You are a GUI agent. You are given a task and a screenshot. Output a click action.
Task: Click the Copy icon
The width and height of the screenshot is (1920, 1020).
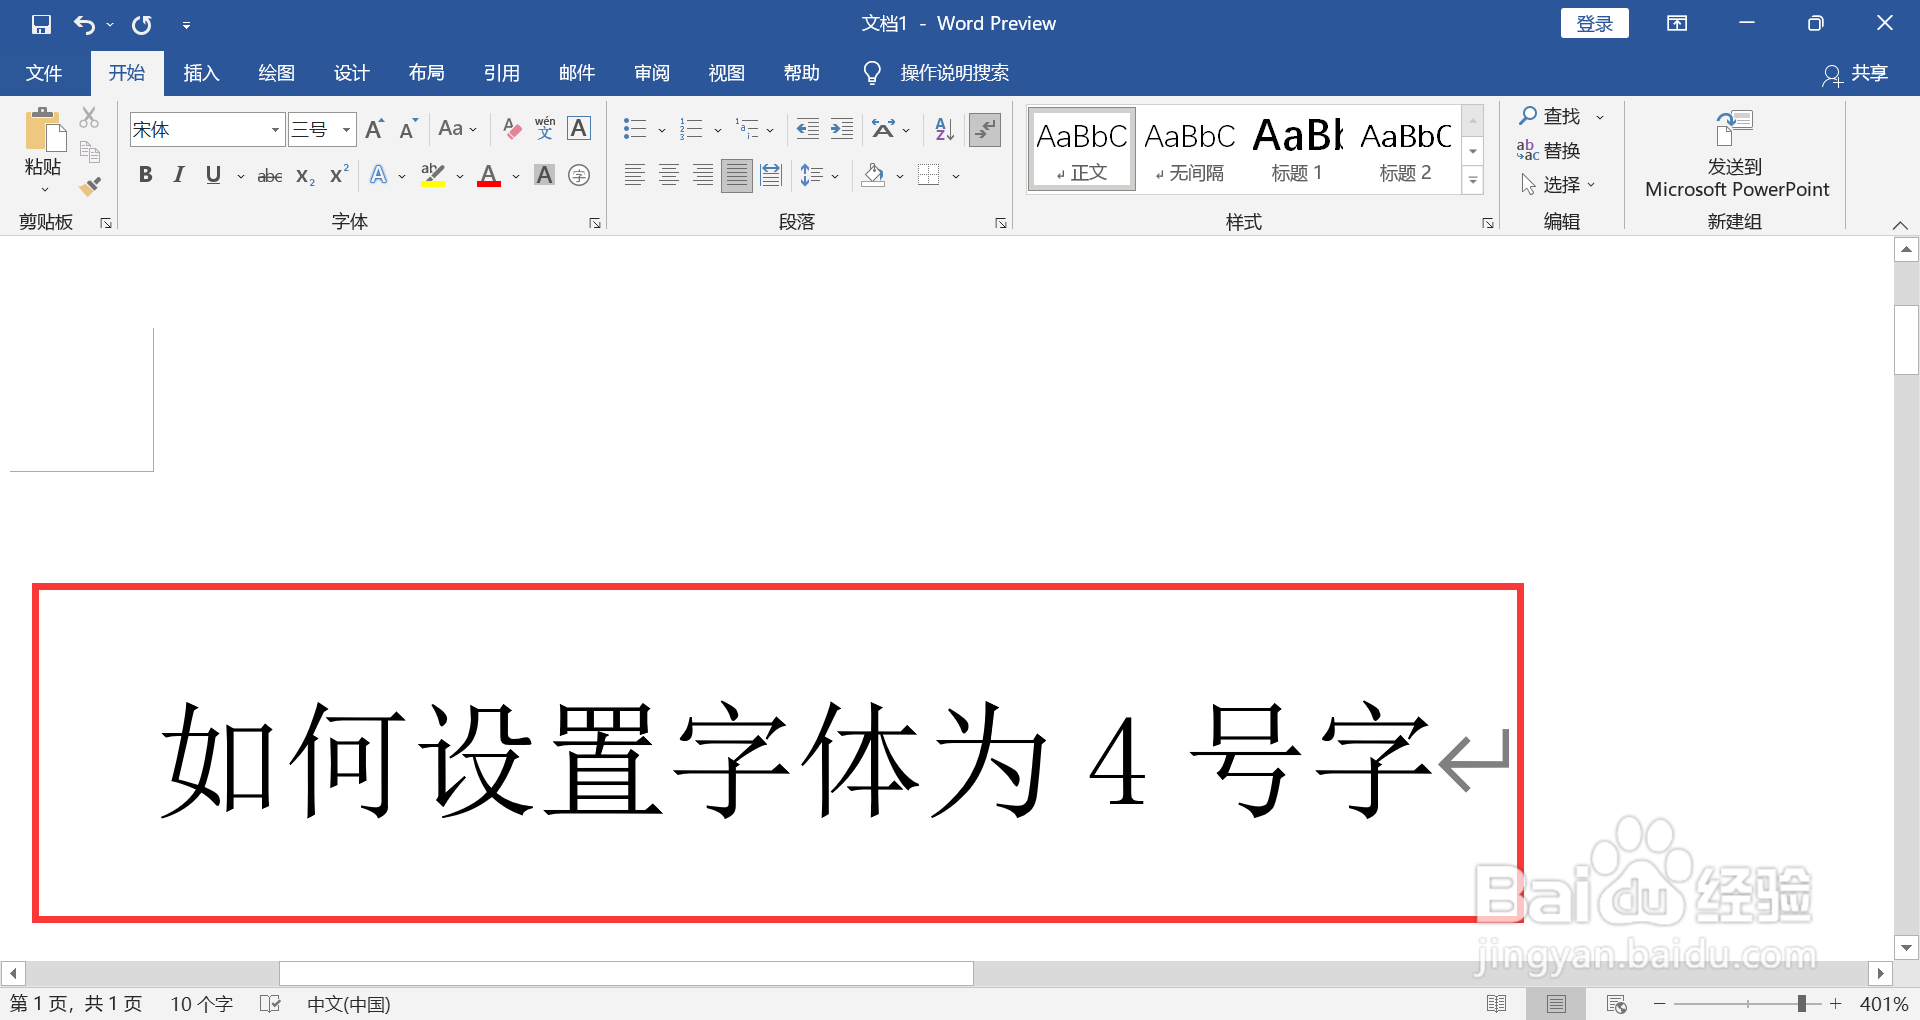tap(89, 152)
